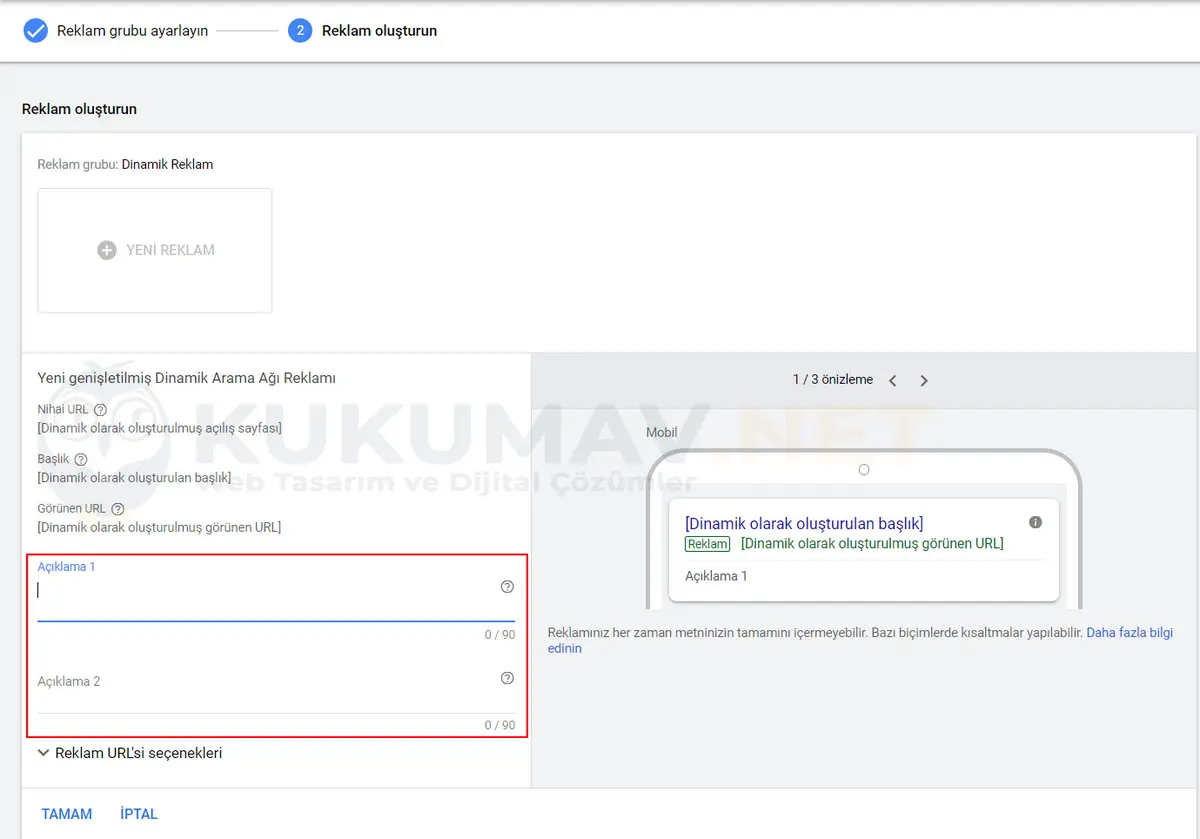Select the 'Reklam oluşturun' step label
Viewport: 1200px width, 839px height.
pos(379,31)
